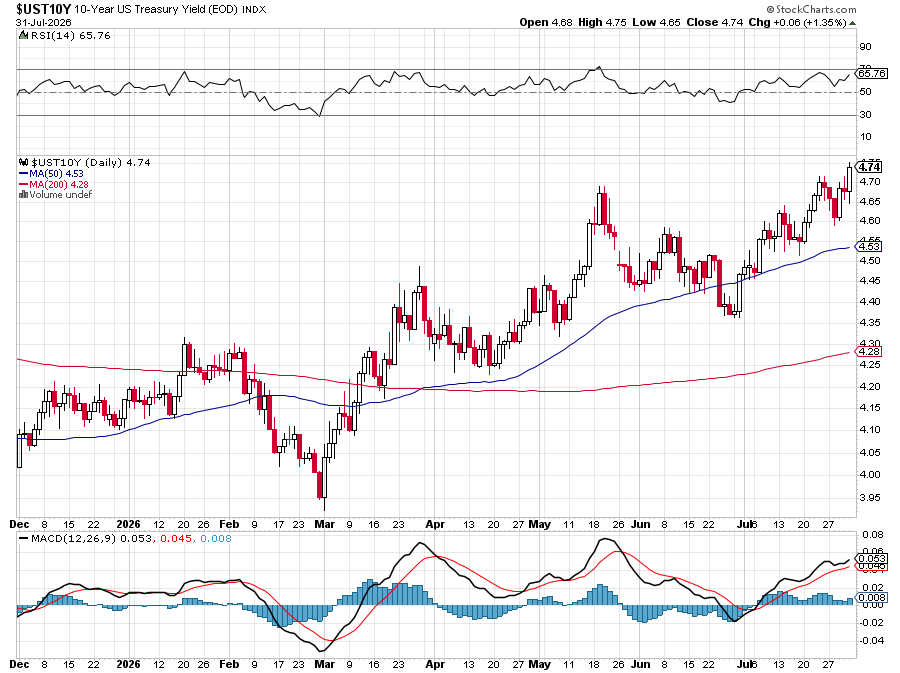Click the 0.008 histogram tag on right axis
Image resolution: width=900 pixels, height=673 pixels.
(872, 598)
